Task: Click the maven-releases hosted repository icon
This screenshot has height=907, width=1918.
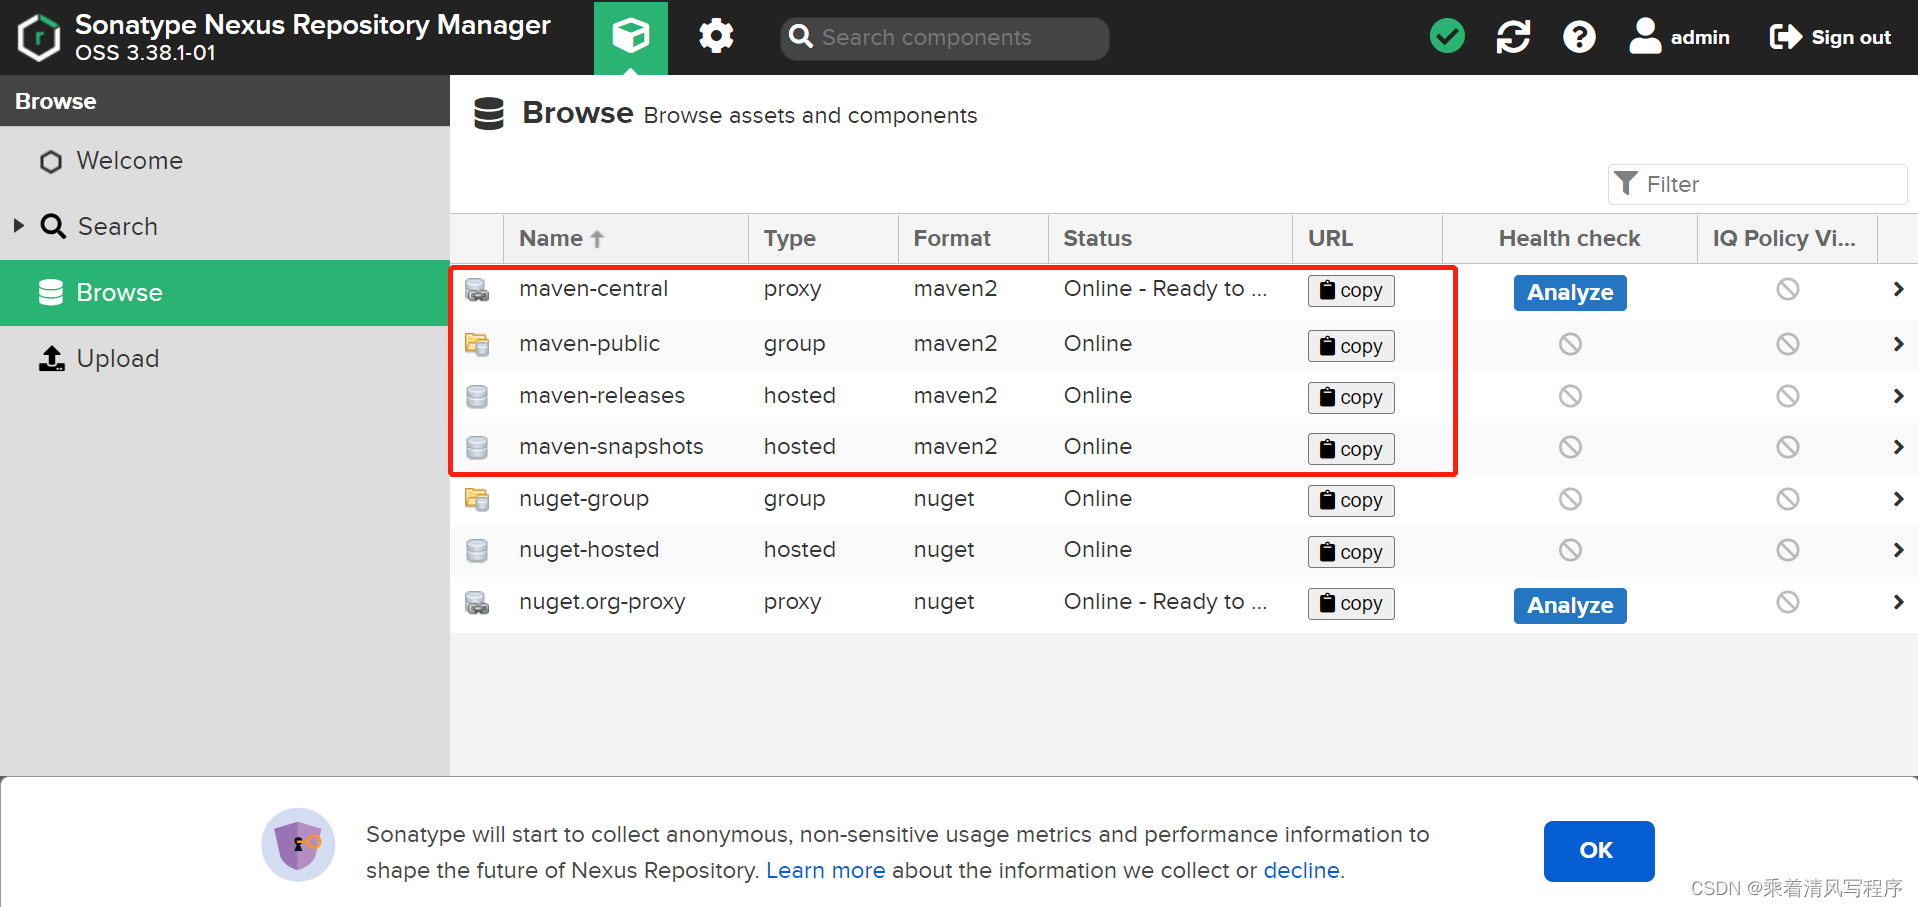Action: tap(477, 397)
